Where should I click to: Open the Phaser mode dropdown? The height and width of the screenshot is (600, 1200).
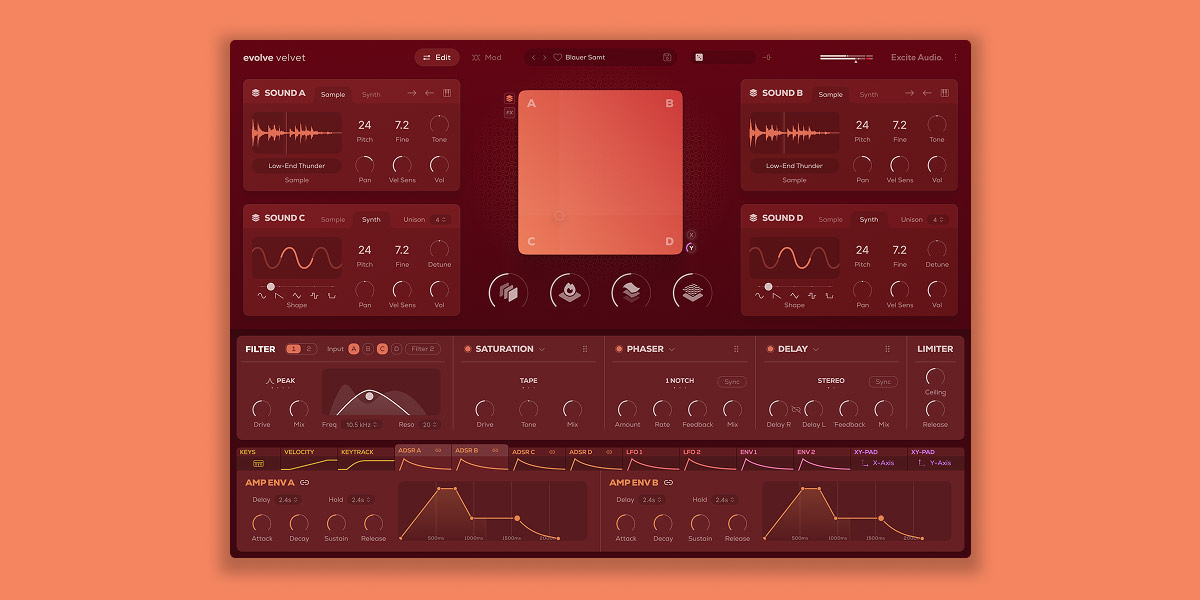[672, 349]
